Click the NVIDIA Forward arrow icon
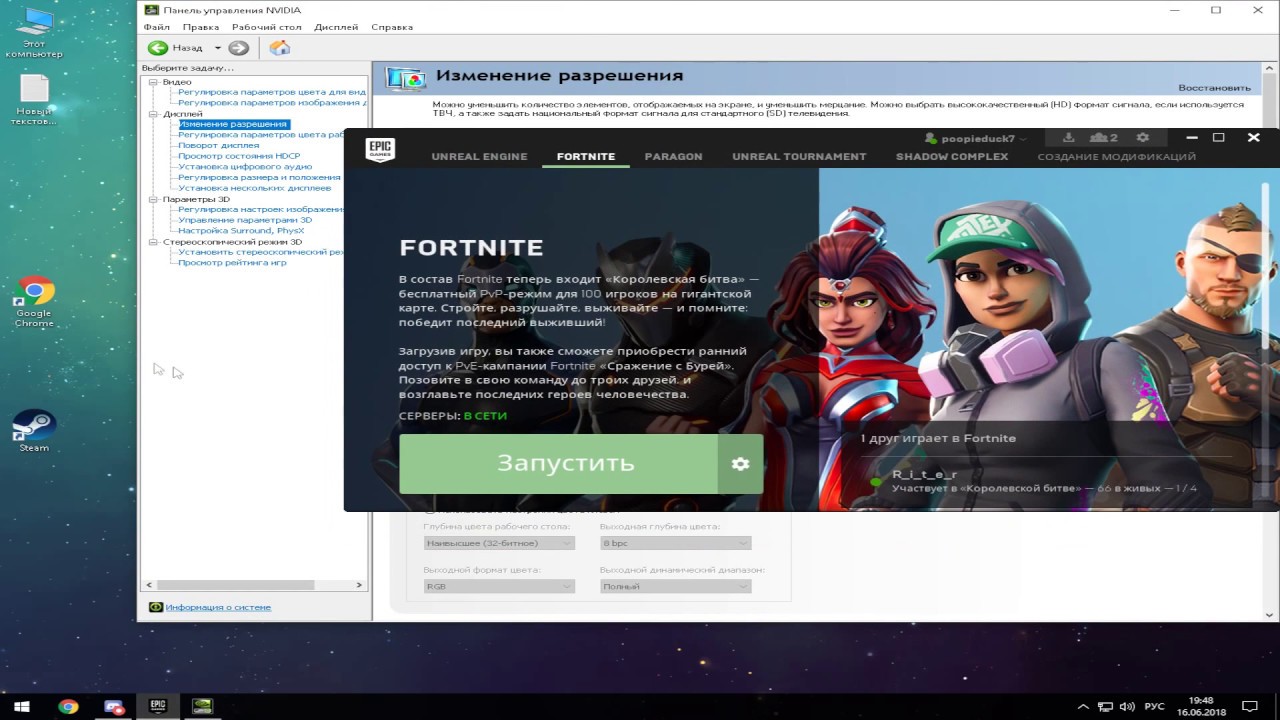This screenshot has height=720, width=1280. [x=238, y=47]
